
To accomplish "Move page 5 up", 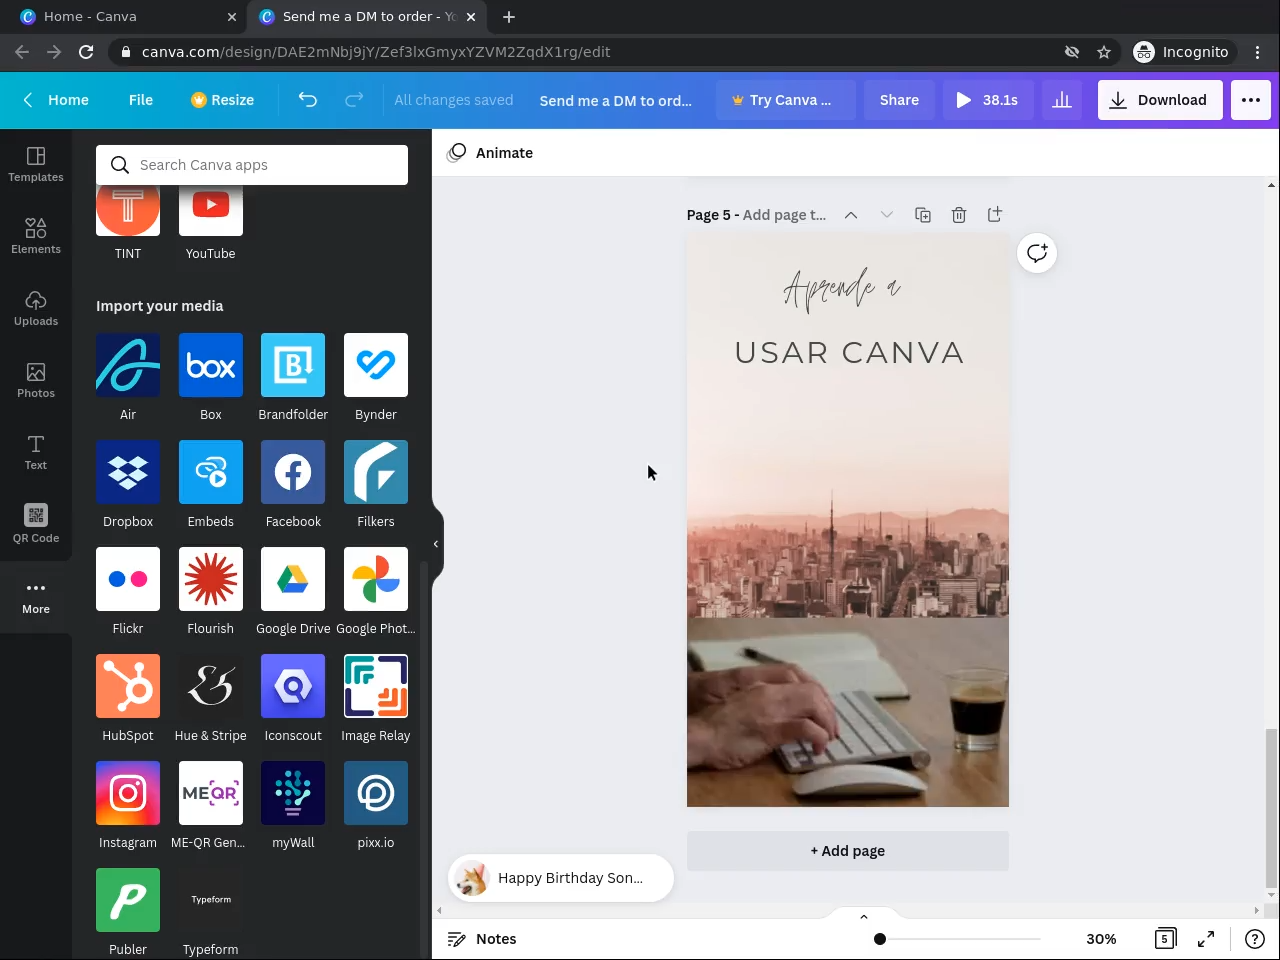I will 851,215.
